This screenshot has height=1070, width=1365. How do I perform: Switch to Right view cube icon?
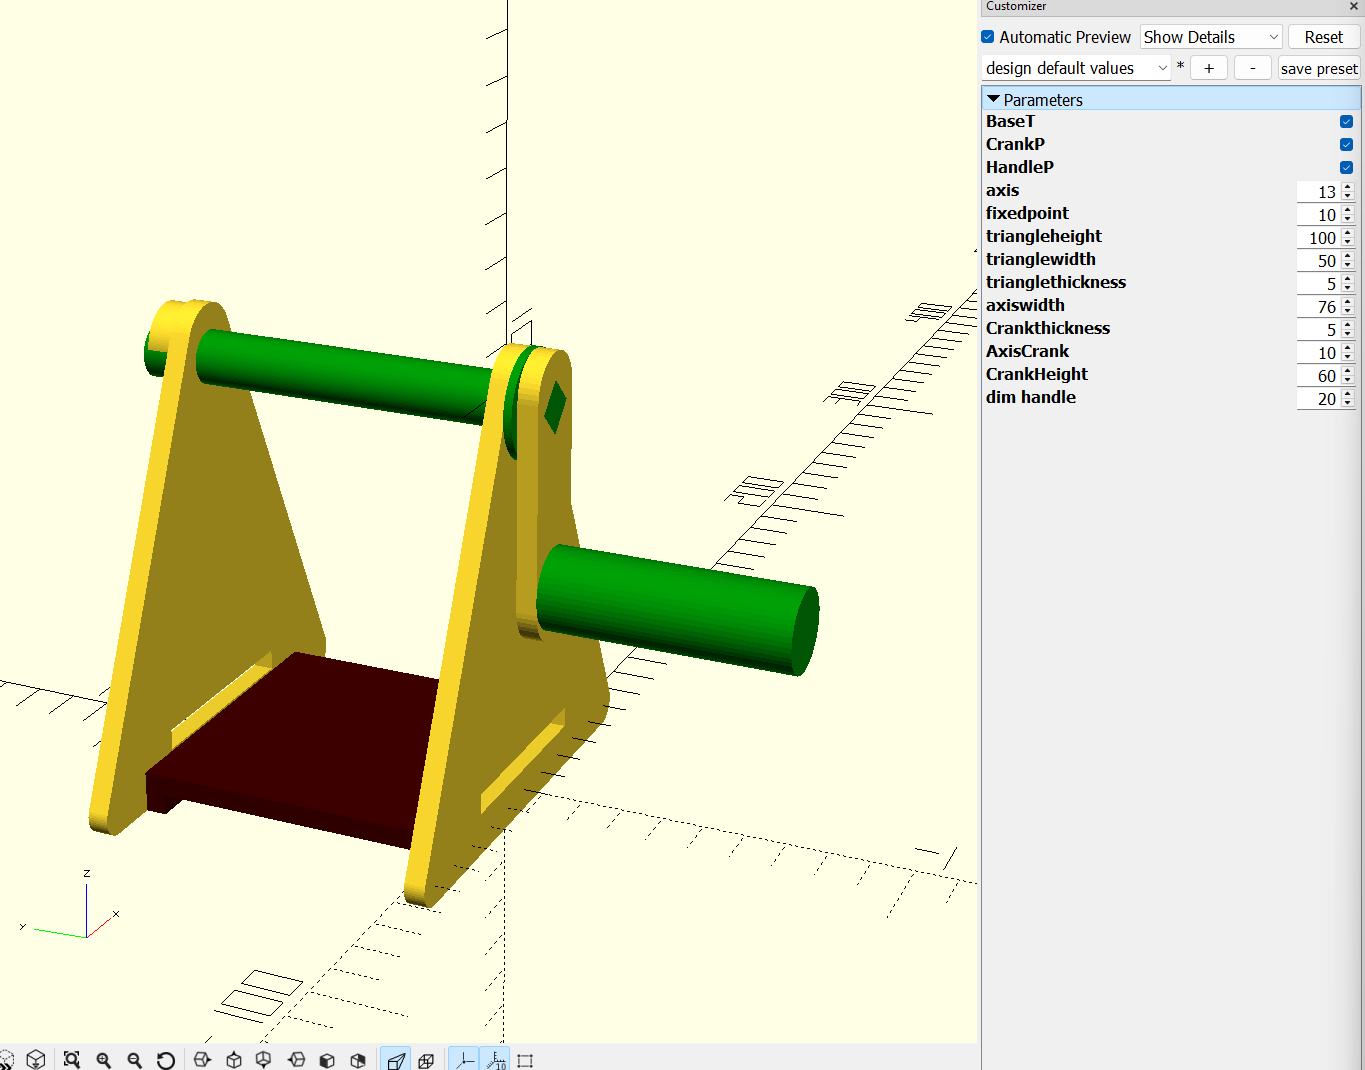coord(202,1060)
